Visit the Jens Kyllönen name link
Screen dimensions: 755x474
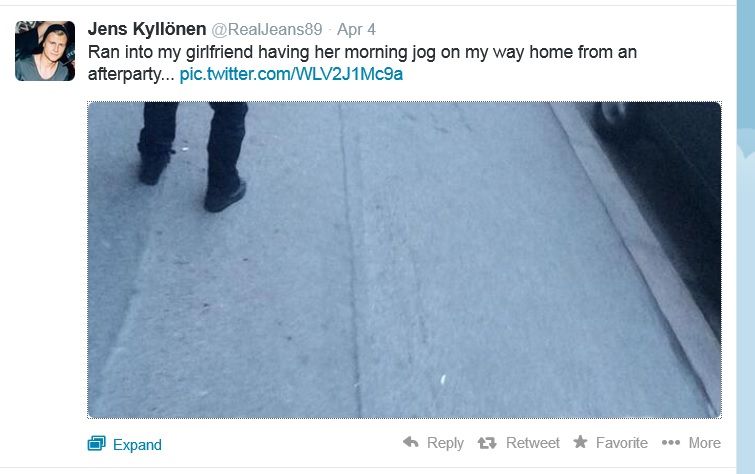[x=147, y=29]
